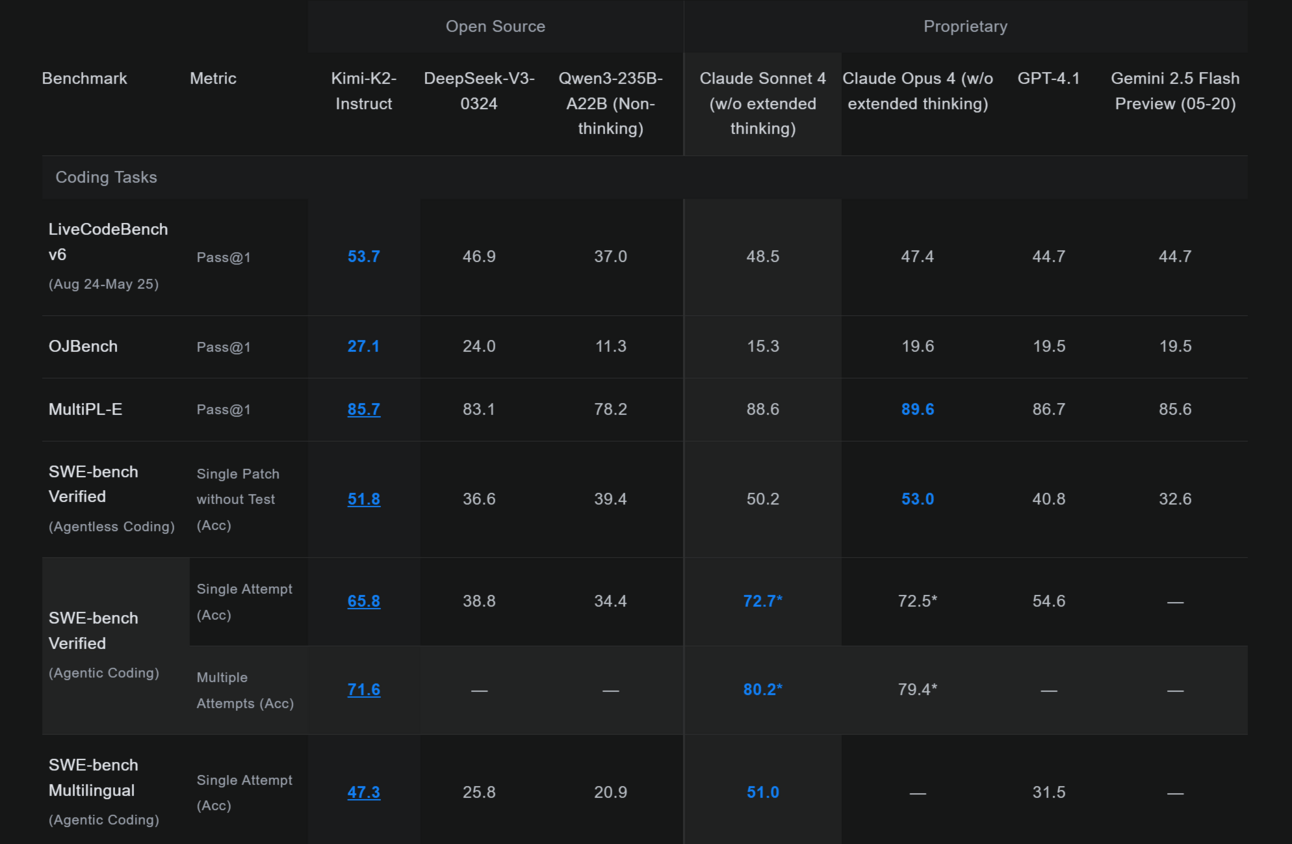Click Qwen3 OJBench score 11.3
This screenshot has height=844, width=1292.
611,346
